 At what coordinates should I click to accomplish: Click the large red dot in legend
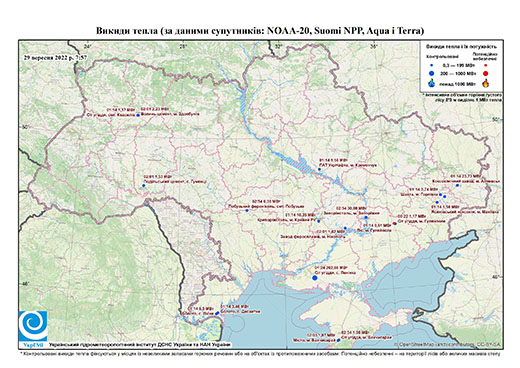pyautogui.click(x=485, y=74)
